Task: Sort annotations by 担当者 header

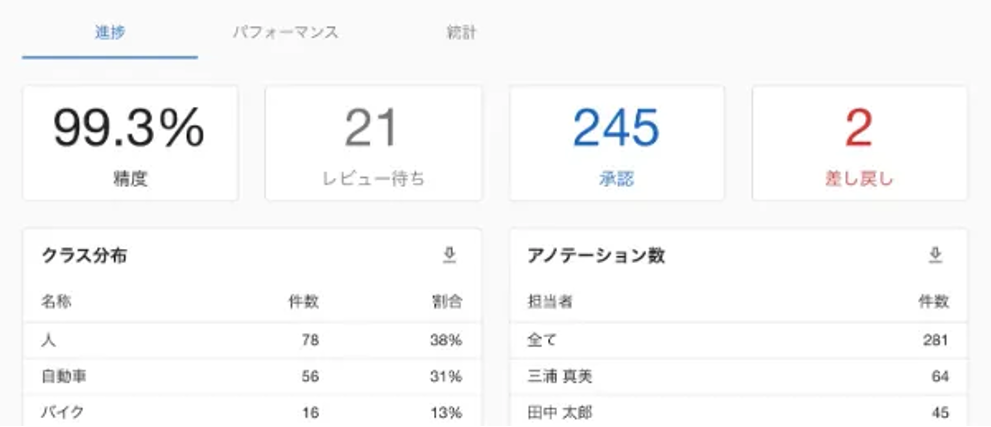Action: 549,302
